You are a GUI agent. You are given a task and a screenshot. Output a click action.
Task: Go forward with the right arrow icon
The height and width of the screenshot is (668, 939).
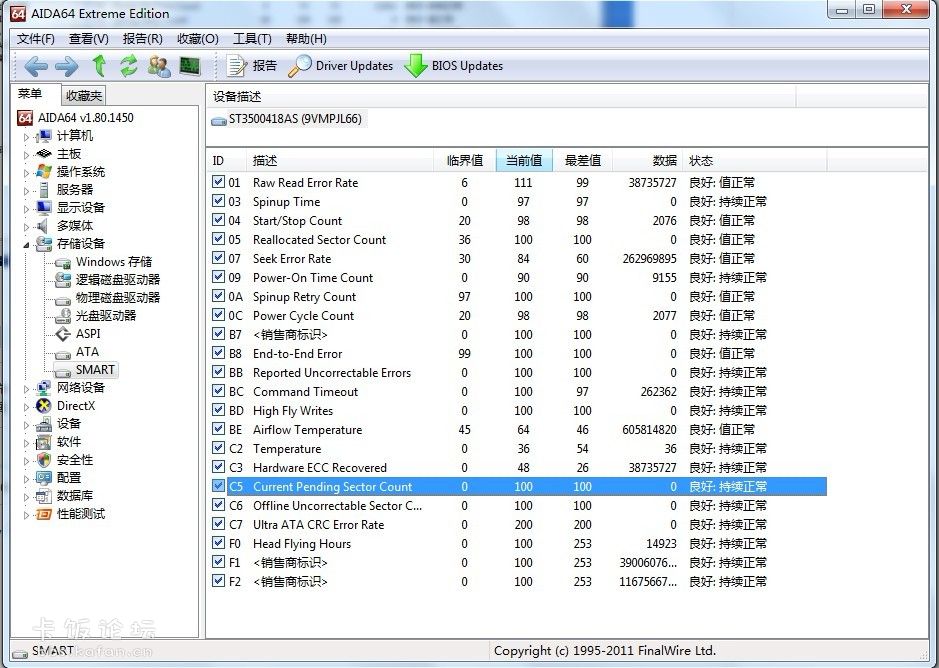(66, 66)
